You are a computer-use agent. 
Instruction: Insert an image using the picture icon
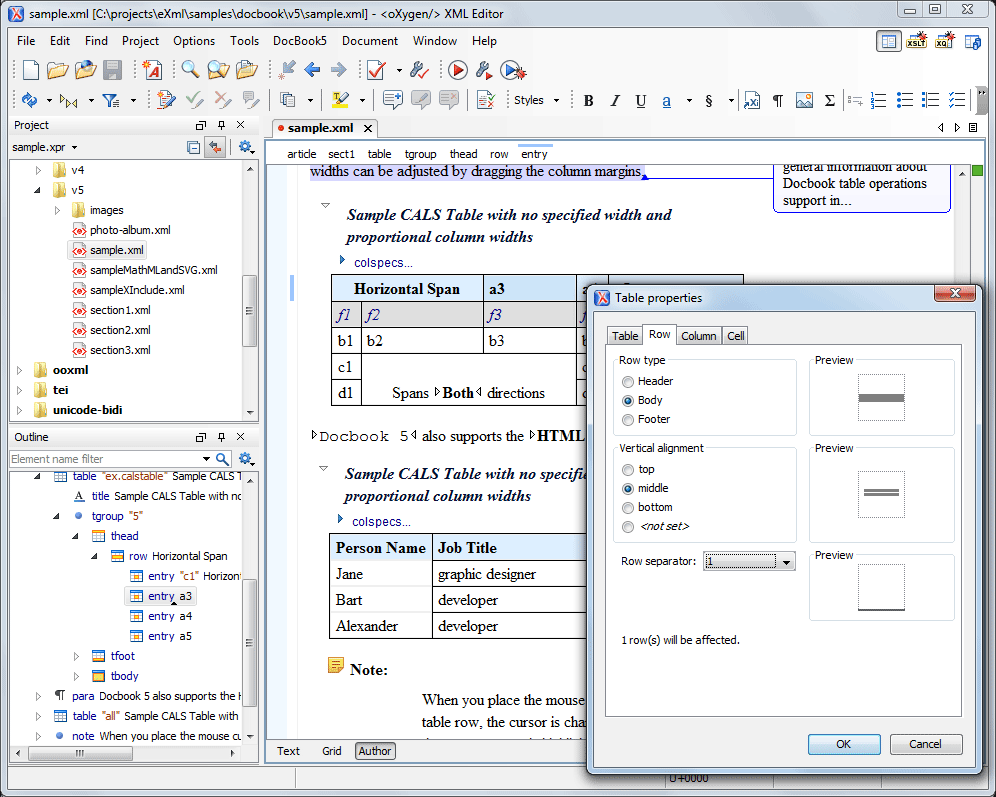(804, 100)
